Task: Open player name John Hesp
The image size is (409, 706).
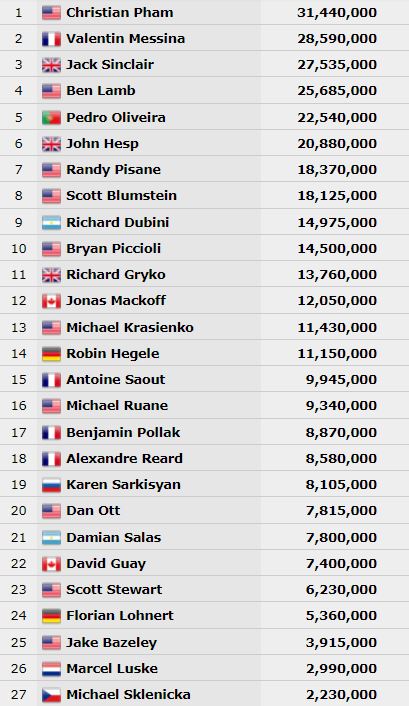Action: coord(102,144)
